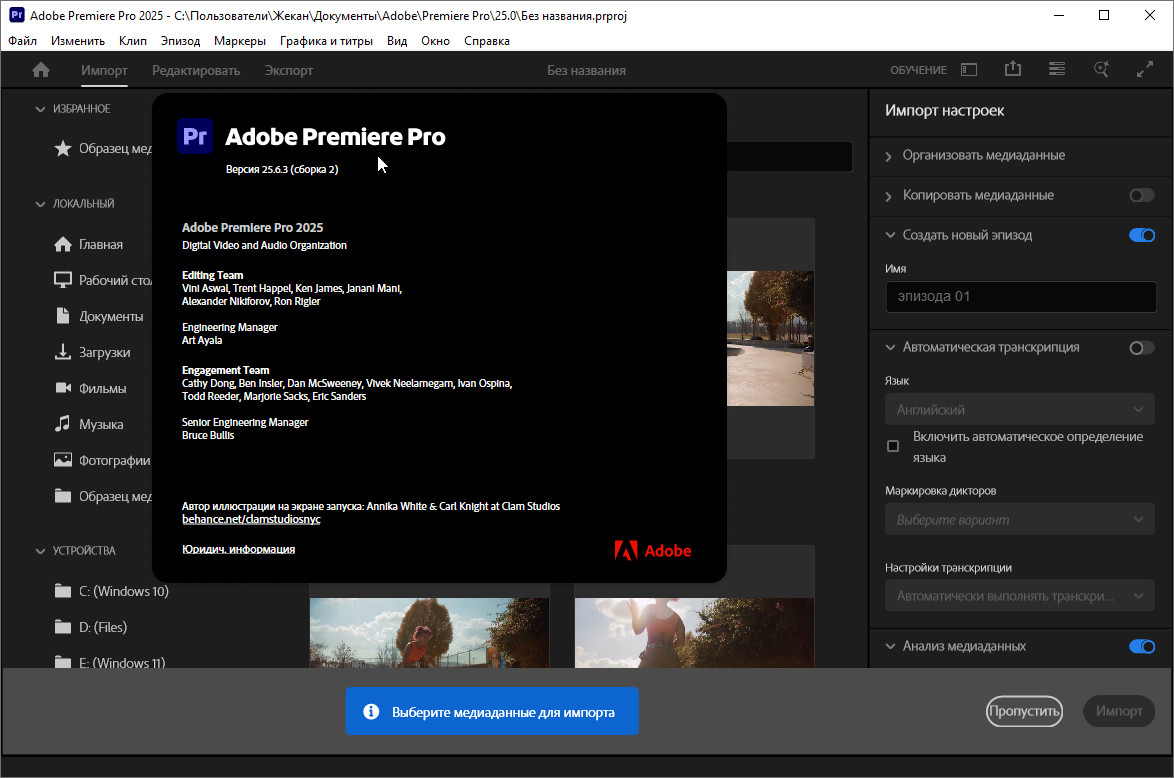Open the Фильмы location in the sidebar
Screen dimensions: 1174x778
102,388
